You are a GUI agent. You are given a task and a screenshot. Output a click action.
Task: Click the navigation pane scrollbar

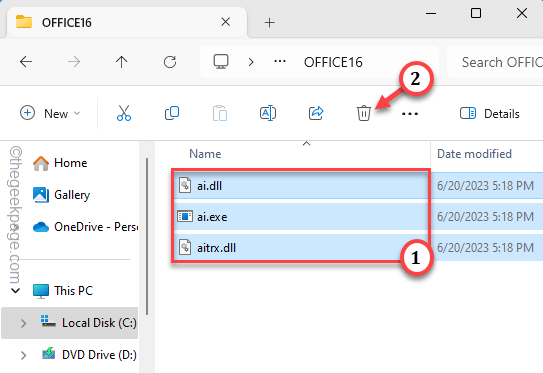(x=147, y=237)
